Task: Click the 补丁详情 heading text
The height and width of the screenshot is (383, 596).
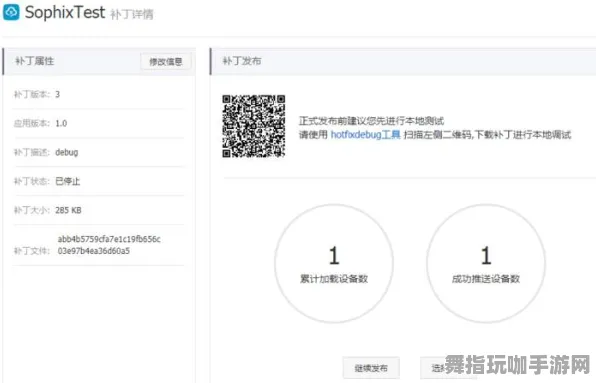Action: tap(132, 15)
